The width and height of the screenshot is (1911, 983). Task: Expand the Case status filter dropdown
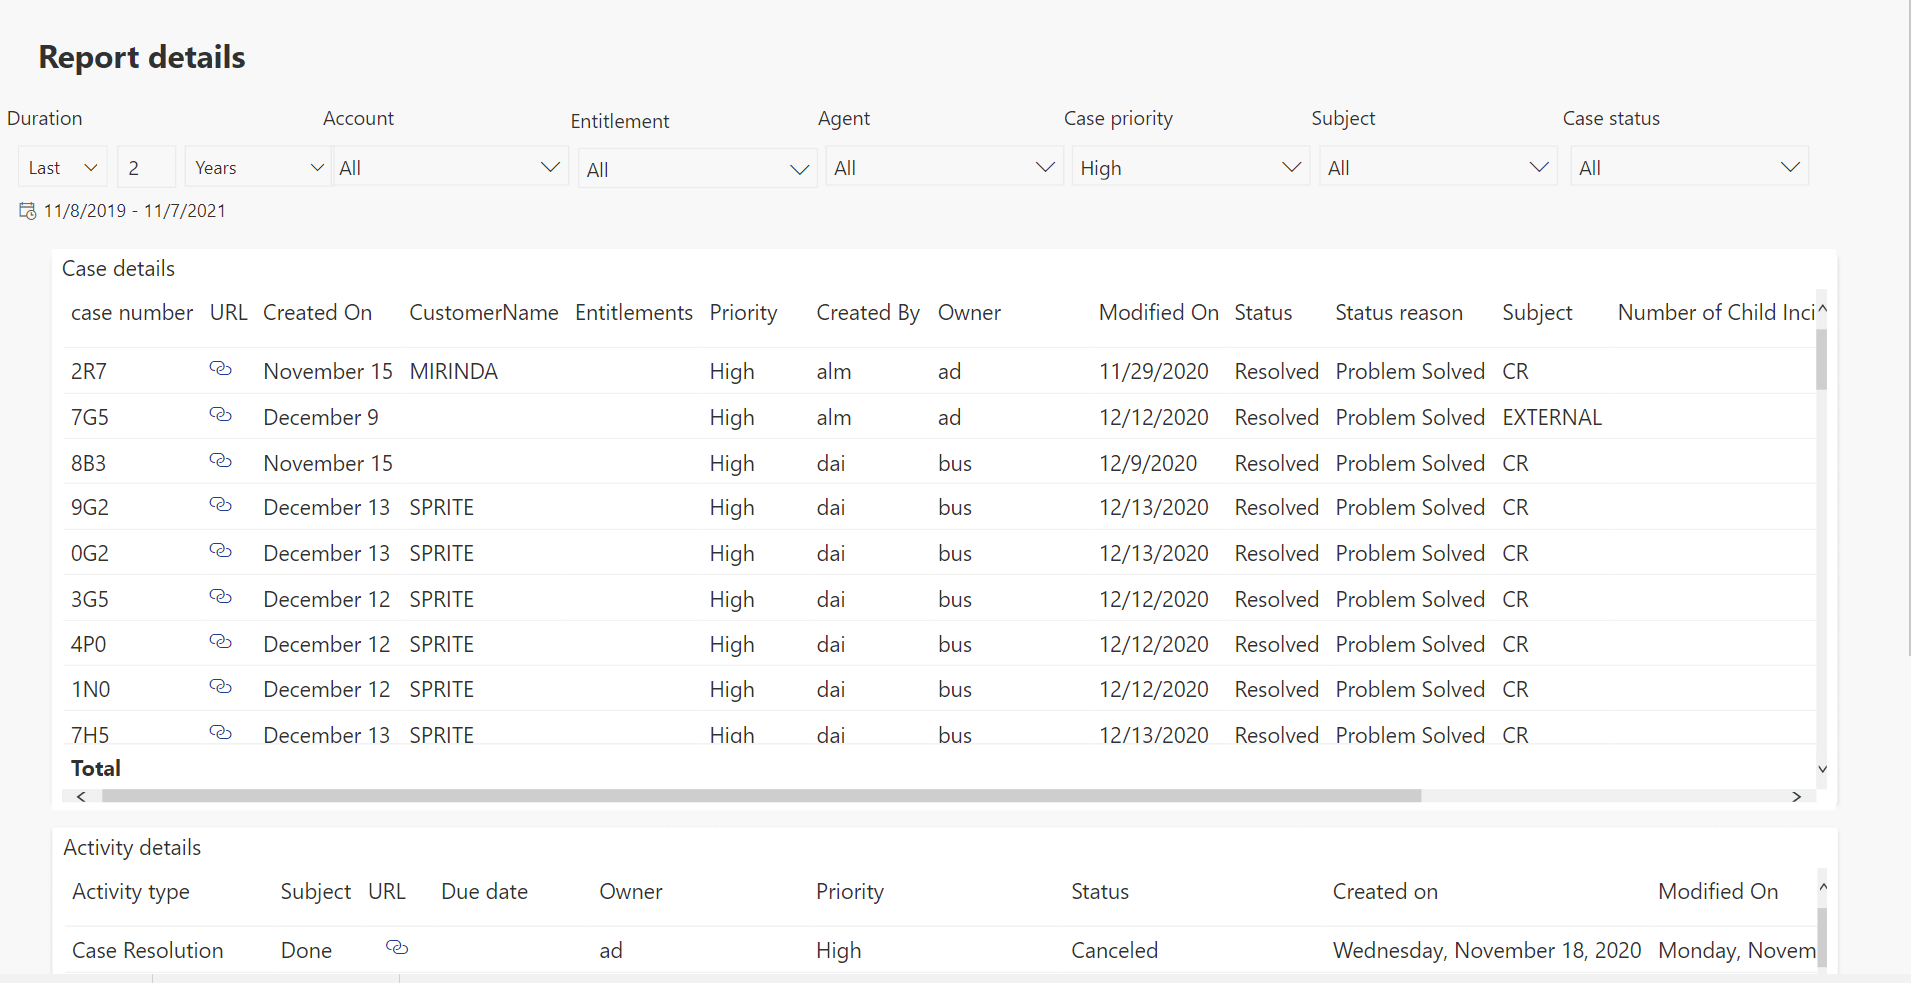(1689, 167)
